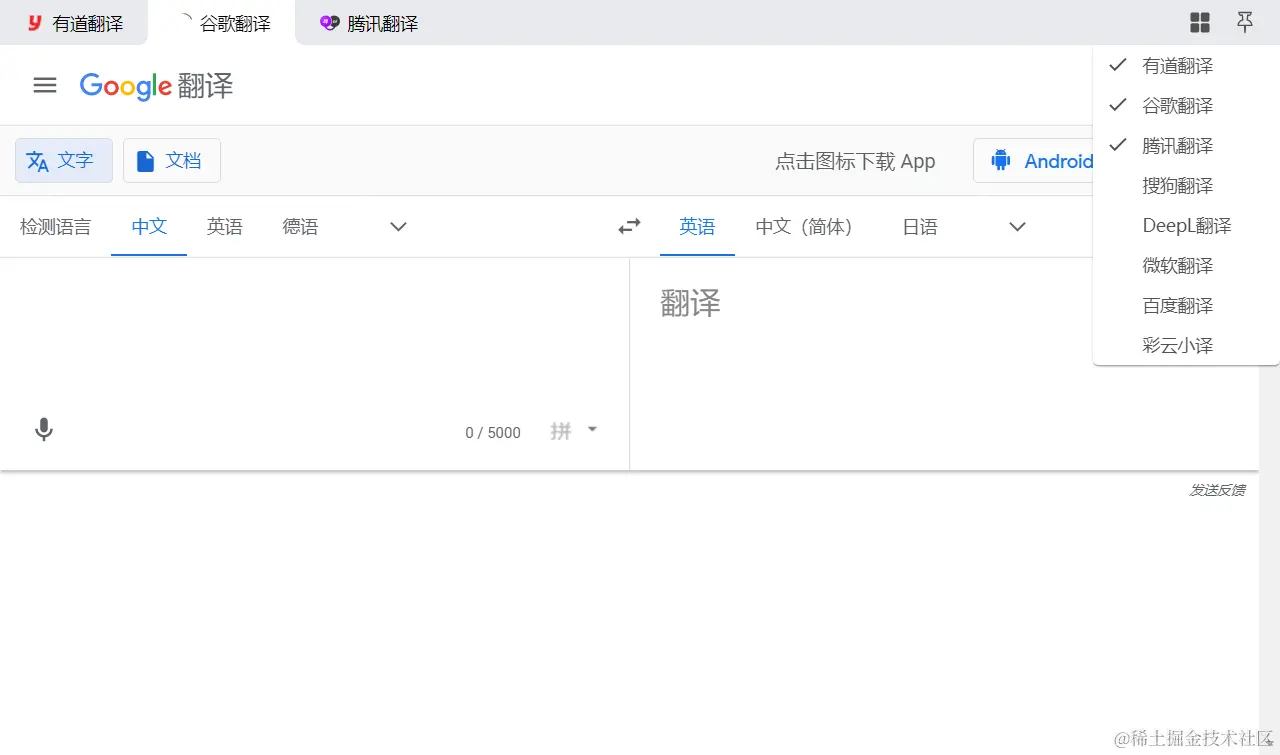Enable DeepL翻译 in the service menu
1280x755 pixels.
pyautogui.click(x=1186, y=225)
